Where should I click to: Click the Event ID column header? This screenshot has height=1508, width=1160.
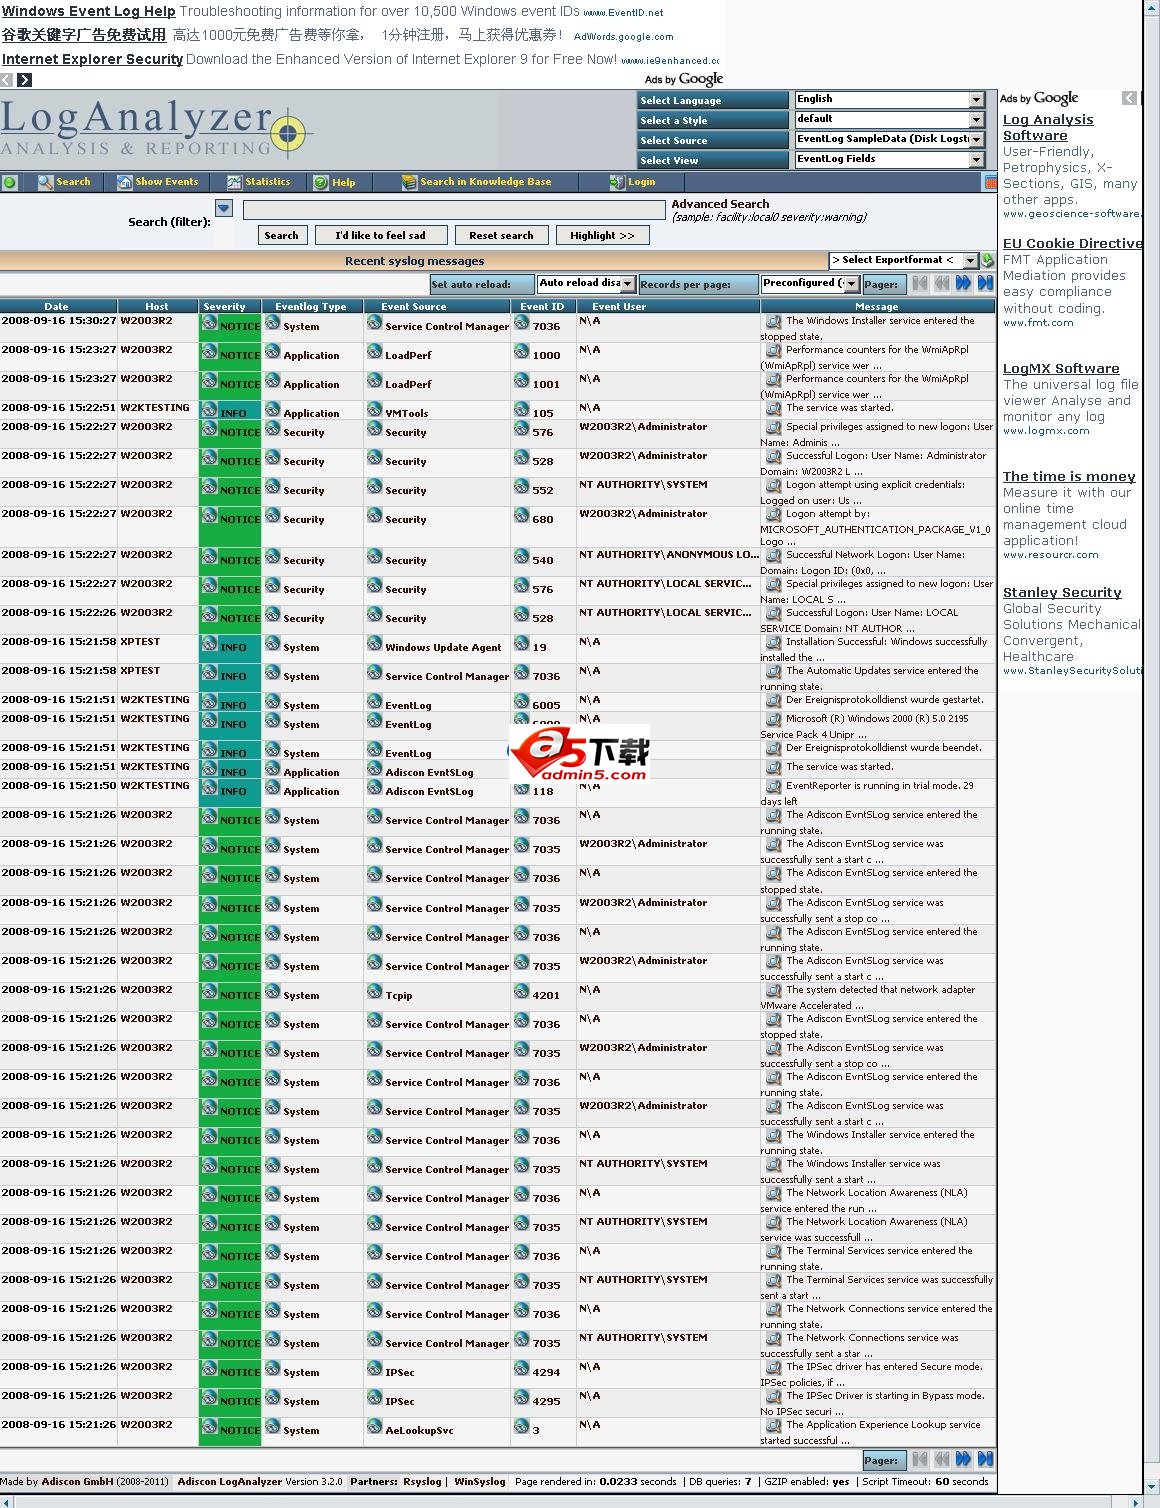[x=543, y=306]
